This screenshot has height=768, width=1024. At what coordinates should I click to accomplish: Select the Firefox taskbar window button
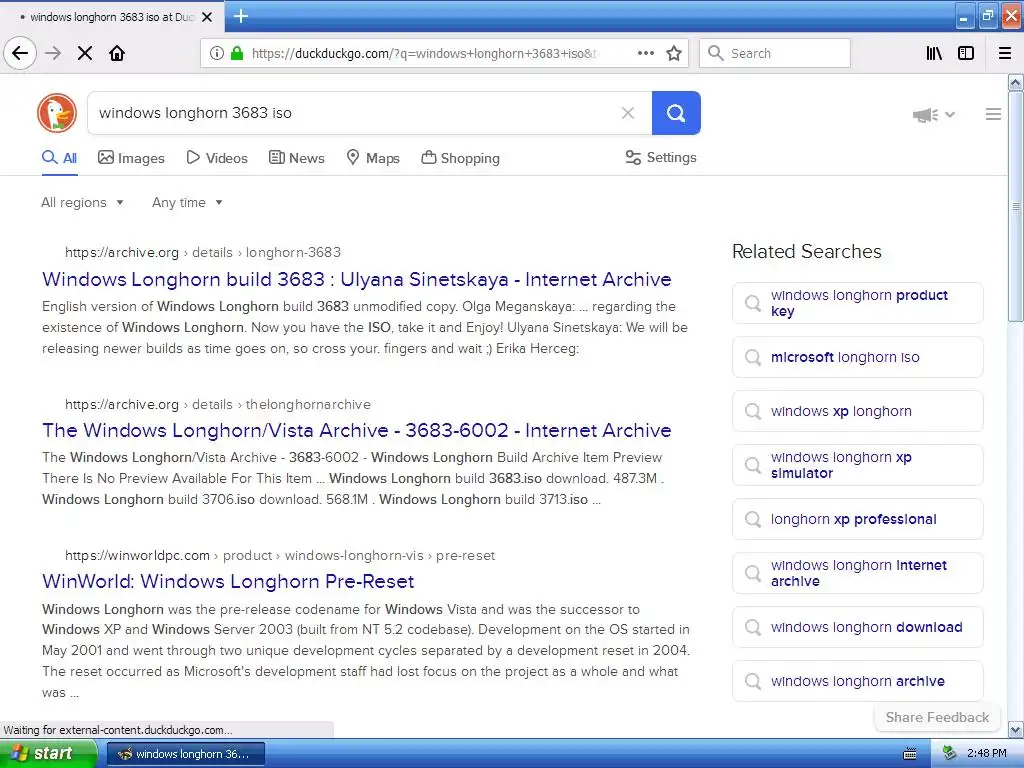pyautogui.click(x=185, y=754)
